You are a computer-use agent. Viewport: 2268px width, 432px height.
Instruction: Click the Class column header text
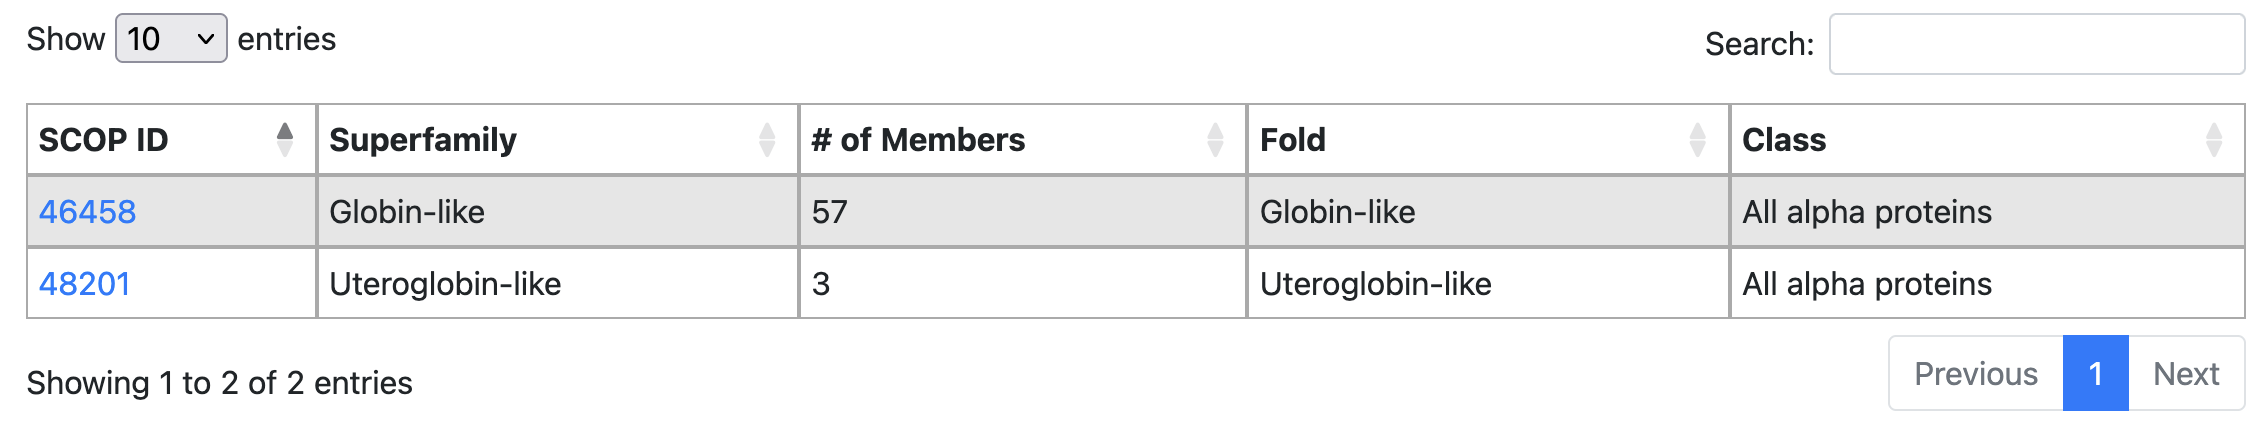pos(1784,140)
